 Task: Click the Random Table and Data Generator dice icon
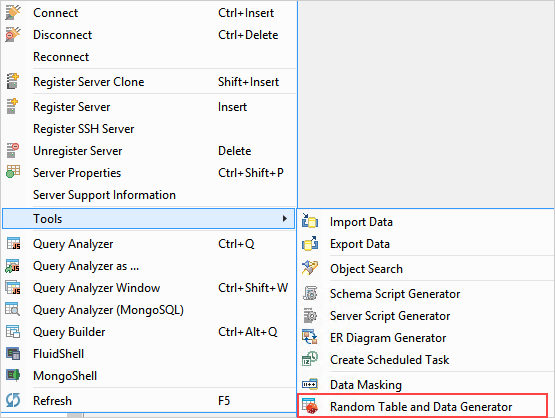click(x=309, y=406)
